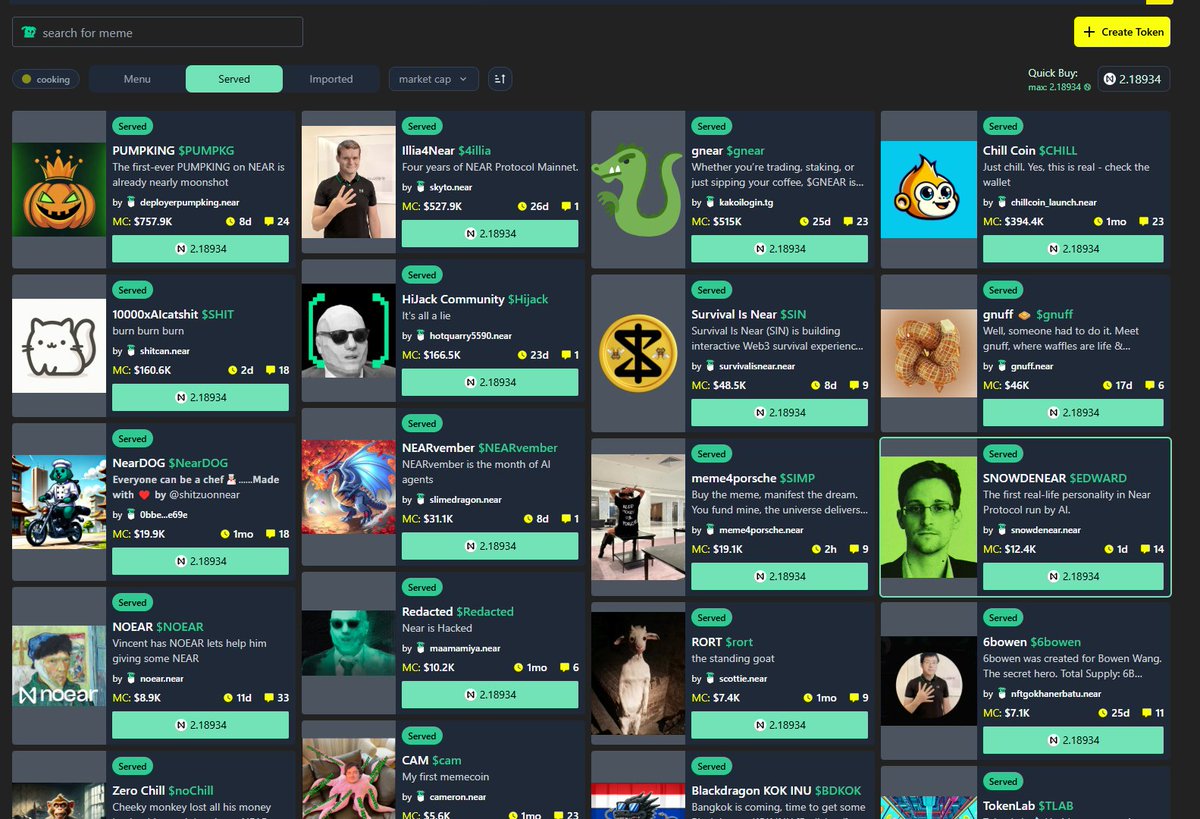Screen dimensions: 1200x819
Task: Buy Illia4Near with the 2.18934 button
Action: pyautogui.click(x=490, y=234)
